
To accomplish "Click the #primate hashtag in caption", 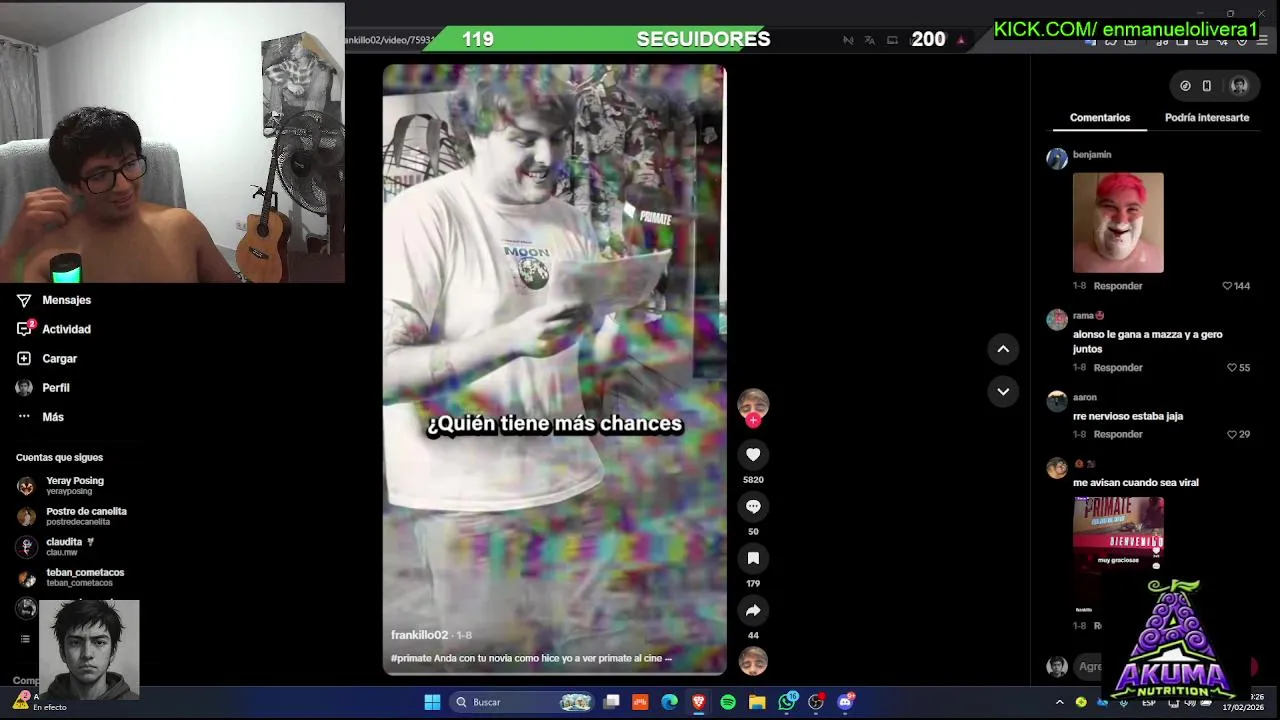I will pyautogui.click(x=411, y=658).
